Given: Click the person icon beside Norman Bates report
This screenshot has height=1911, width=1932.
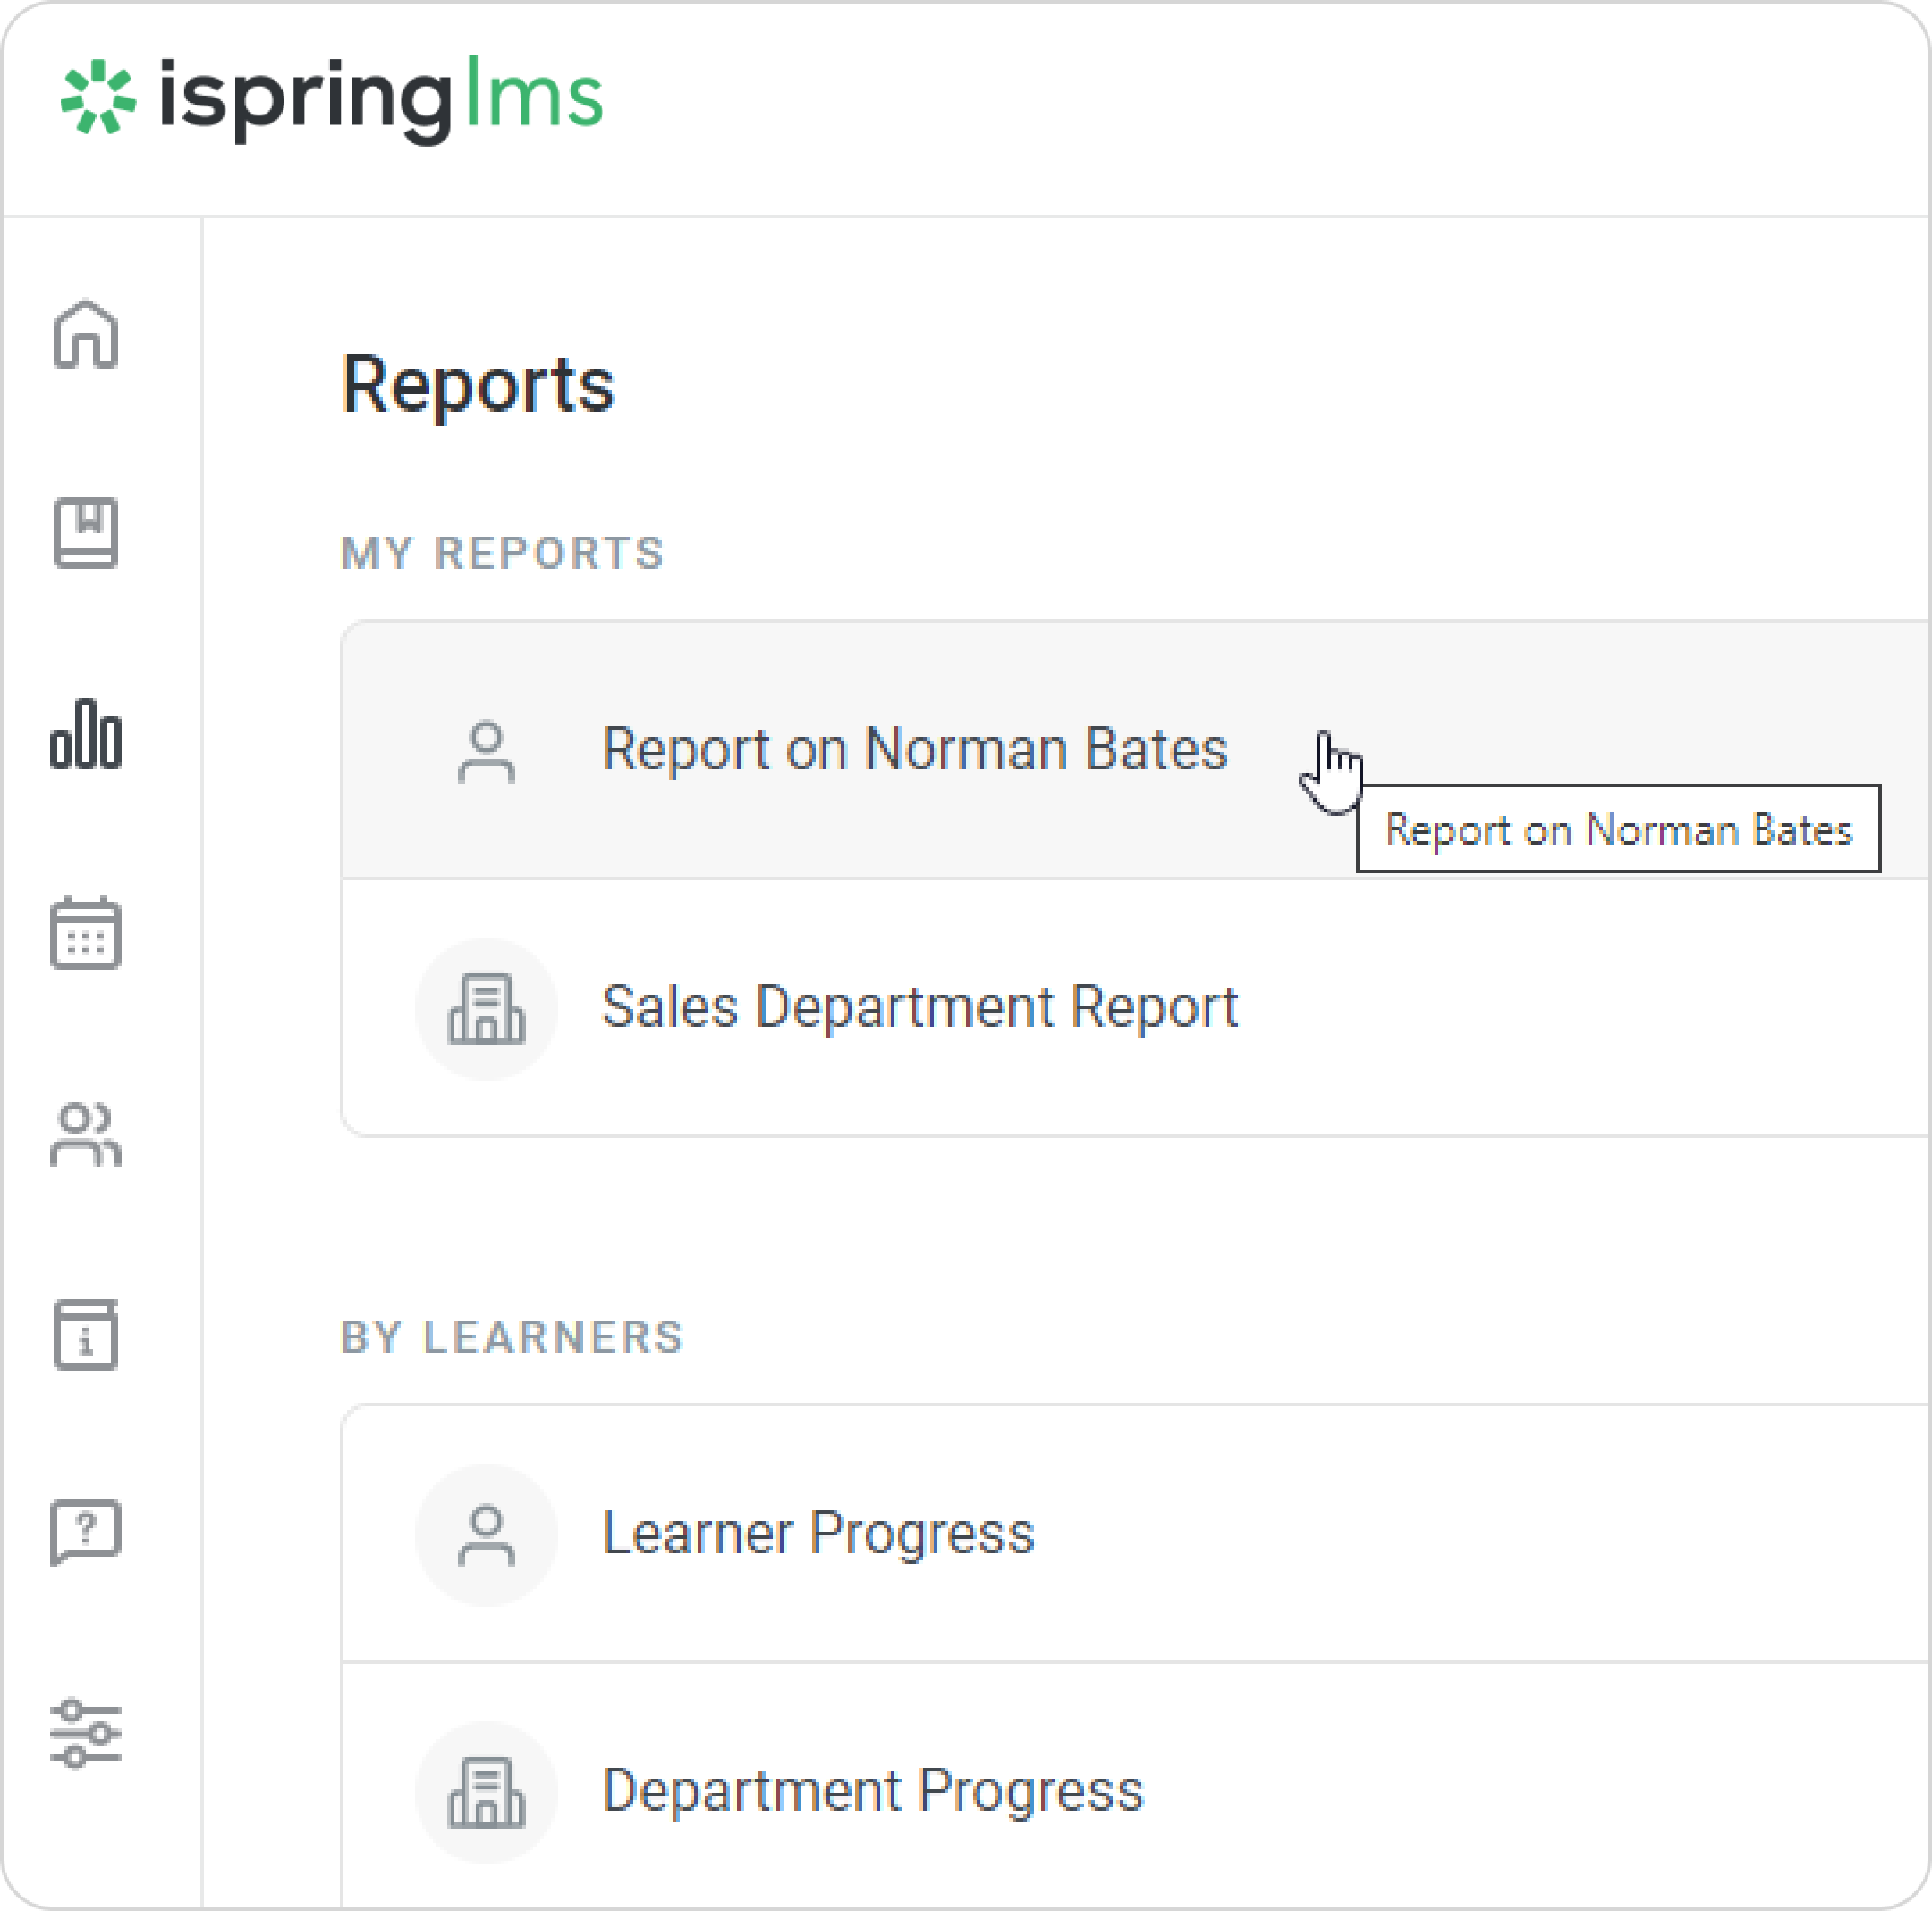Looking at the screenshot, I should click(x=487, y=752).
